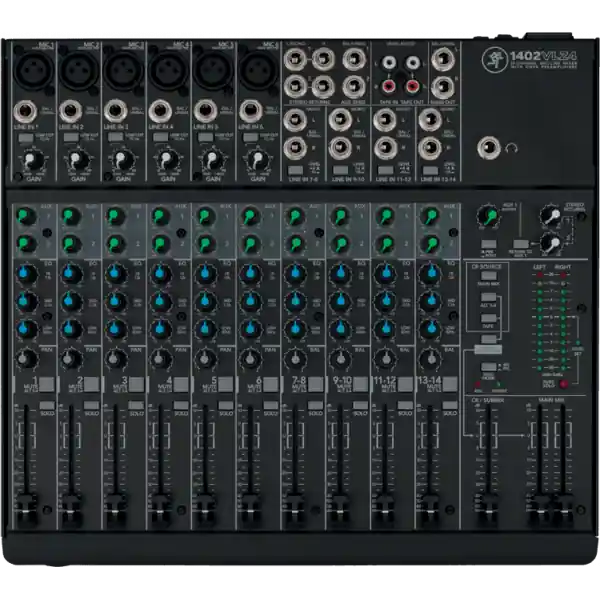Screen dimensions: 600x600
Task: Select TAPE as control room source
Action: pos(489,318)
